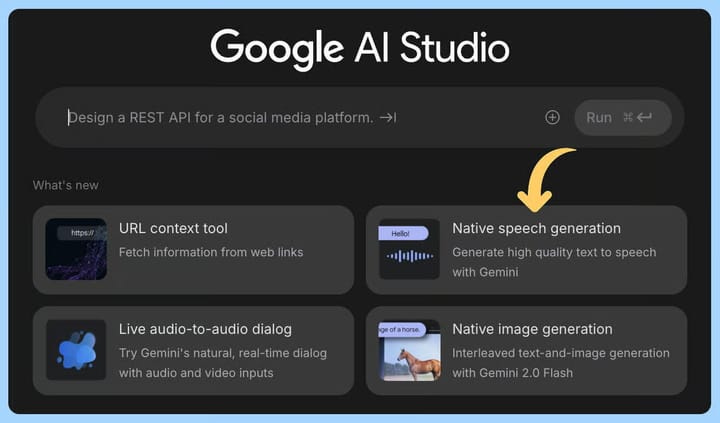Select the 'Native image generation' title
Viewport: 720px width, 423px height.
pos(532,329)
